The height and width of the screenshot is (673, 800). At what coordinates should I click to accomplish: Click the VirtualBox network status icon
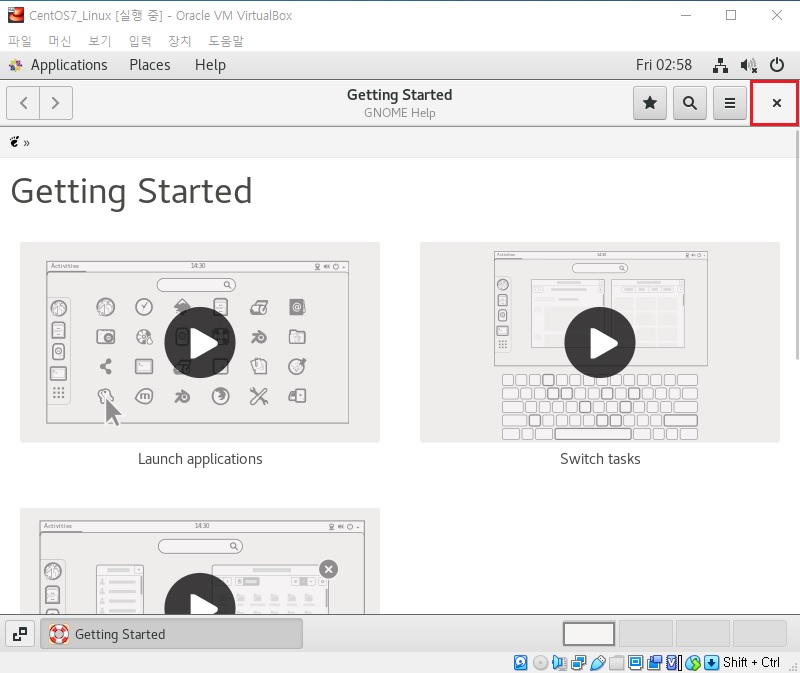[x=579, y=662]
